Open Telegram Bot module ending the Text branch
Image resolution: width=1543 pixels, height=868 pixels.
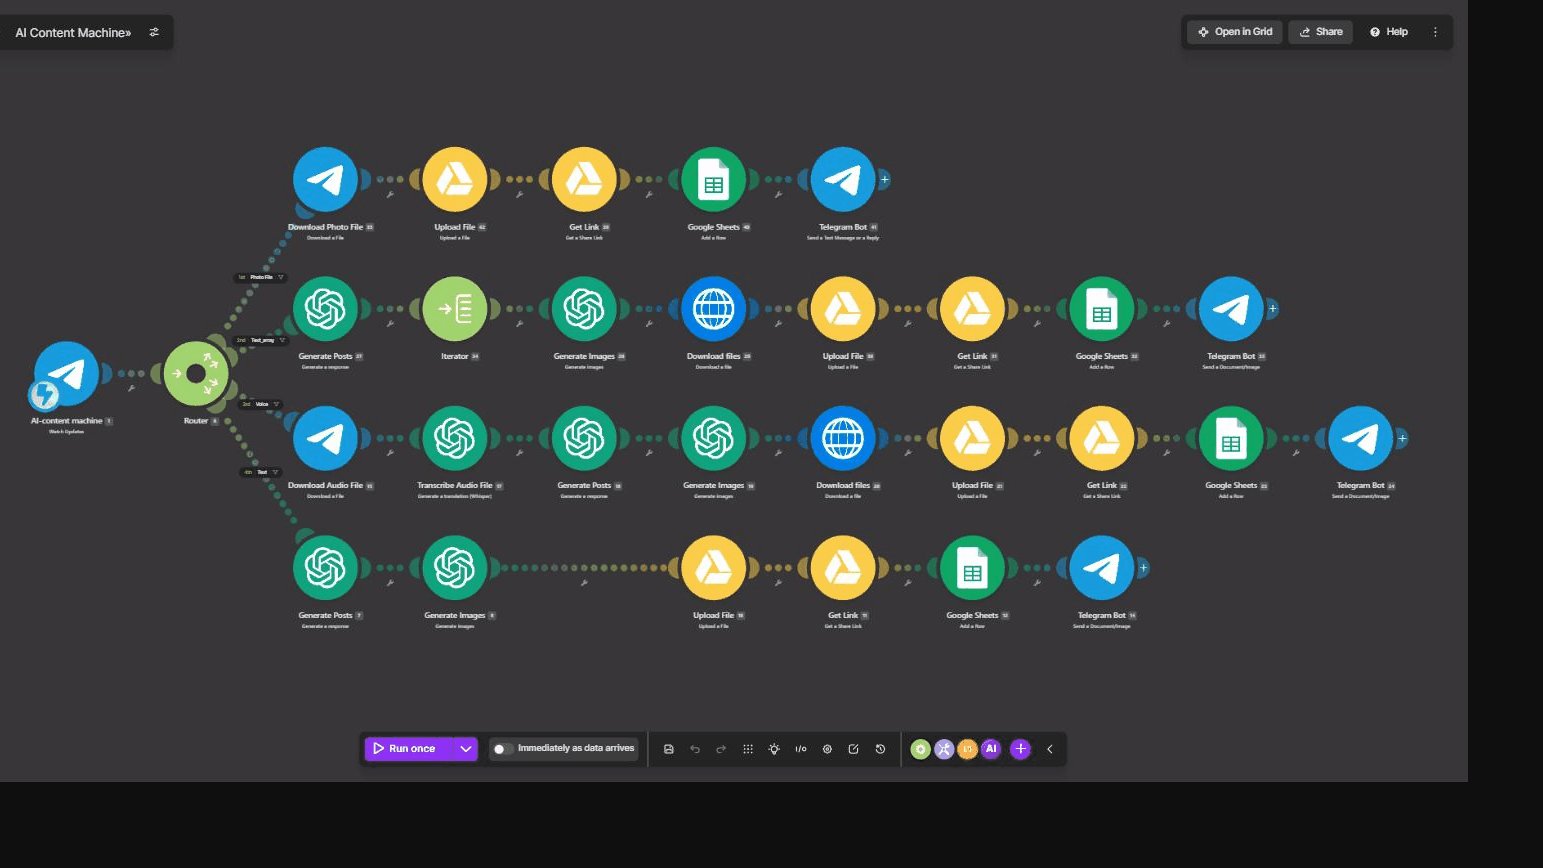[1102, 568]
